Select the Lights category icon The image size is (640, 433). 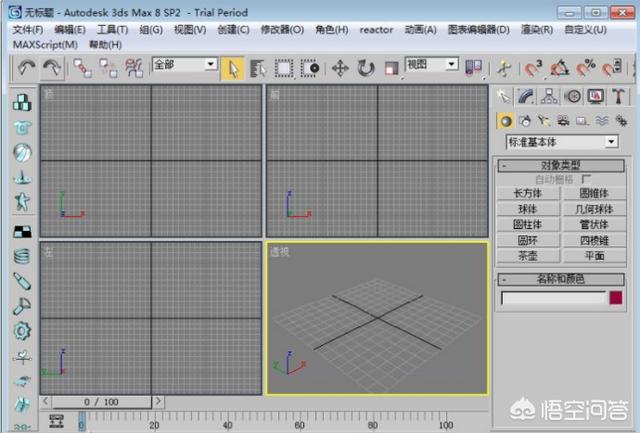pyautogui.click(x=544, y=121)
